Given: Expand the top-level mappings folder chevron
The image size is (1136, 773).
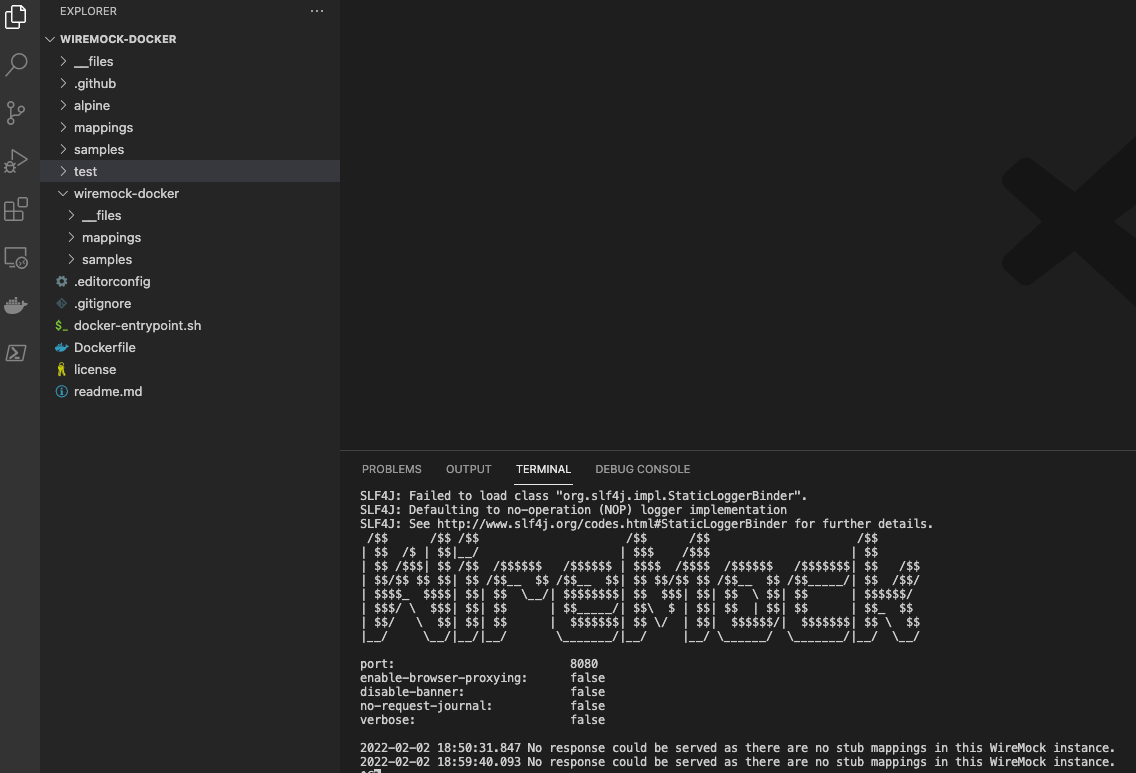Looking at the screenshot, I should point(63,127).
